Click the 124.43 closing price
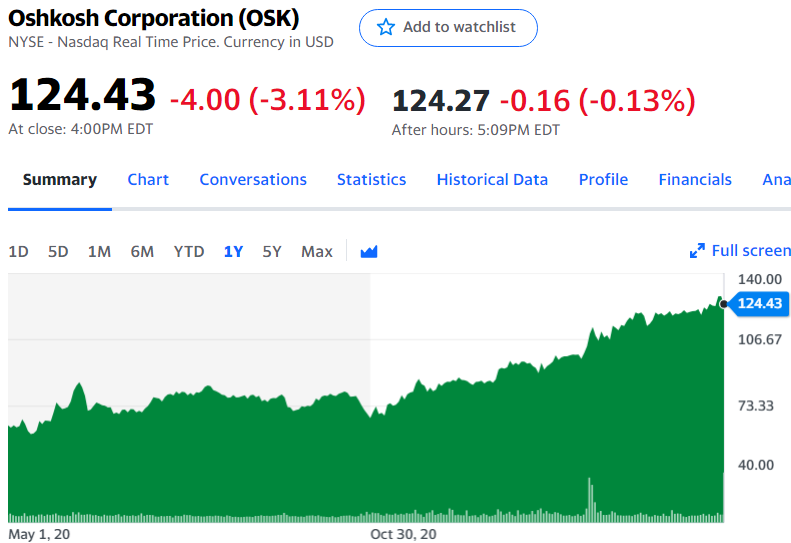 click(82, 95)
